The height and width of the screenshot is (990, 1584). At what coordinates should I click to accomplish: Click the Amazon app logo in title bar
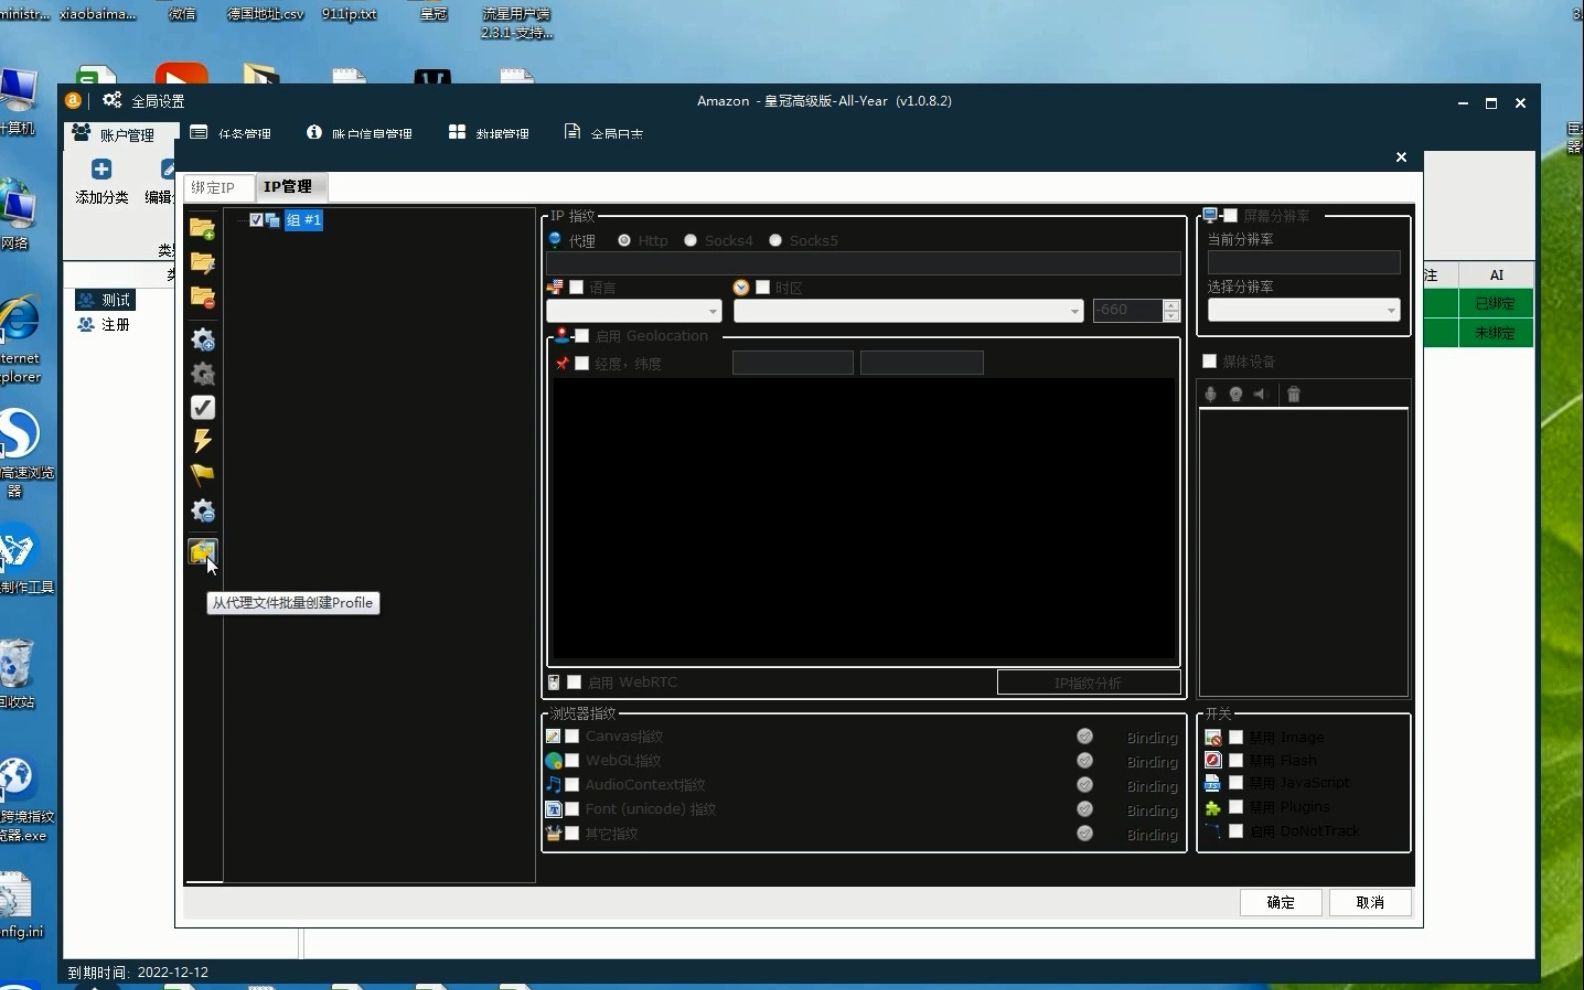[73, 100]
